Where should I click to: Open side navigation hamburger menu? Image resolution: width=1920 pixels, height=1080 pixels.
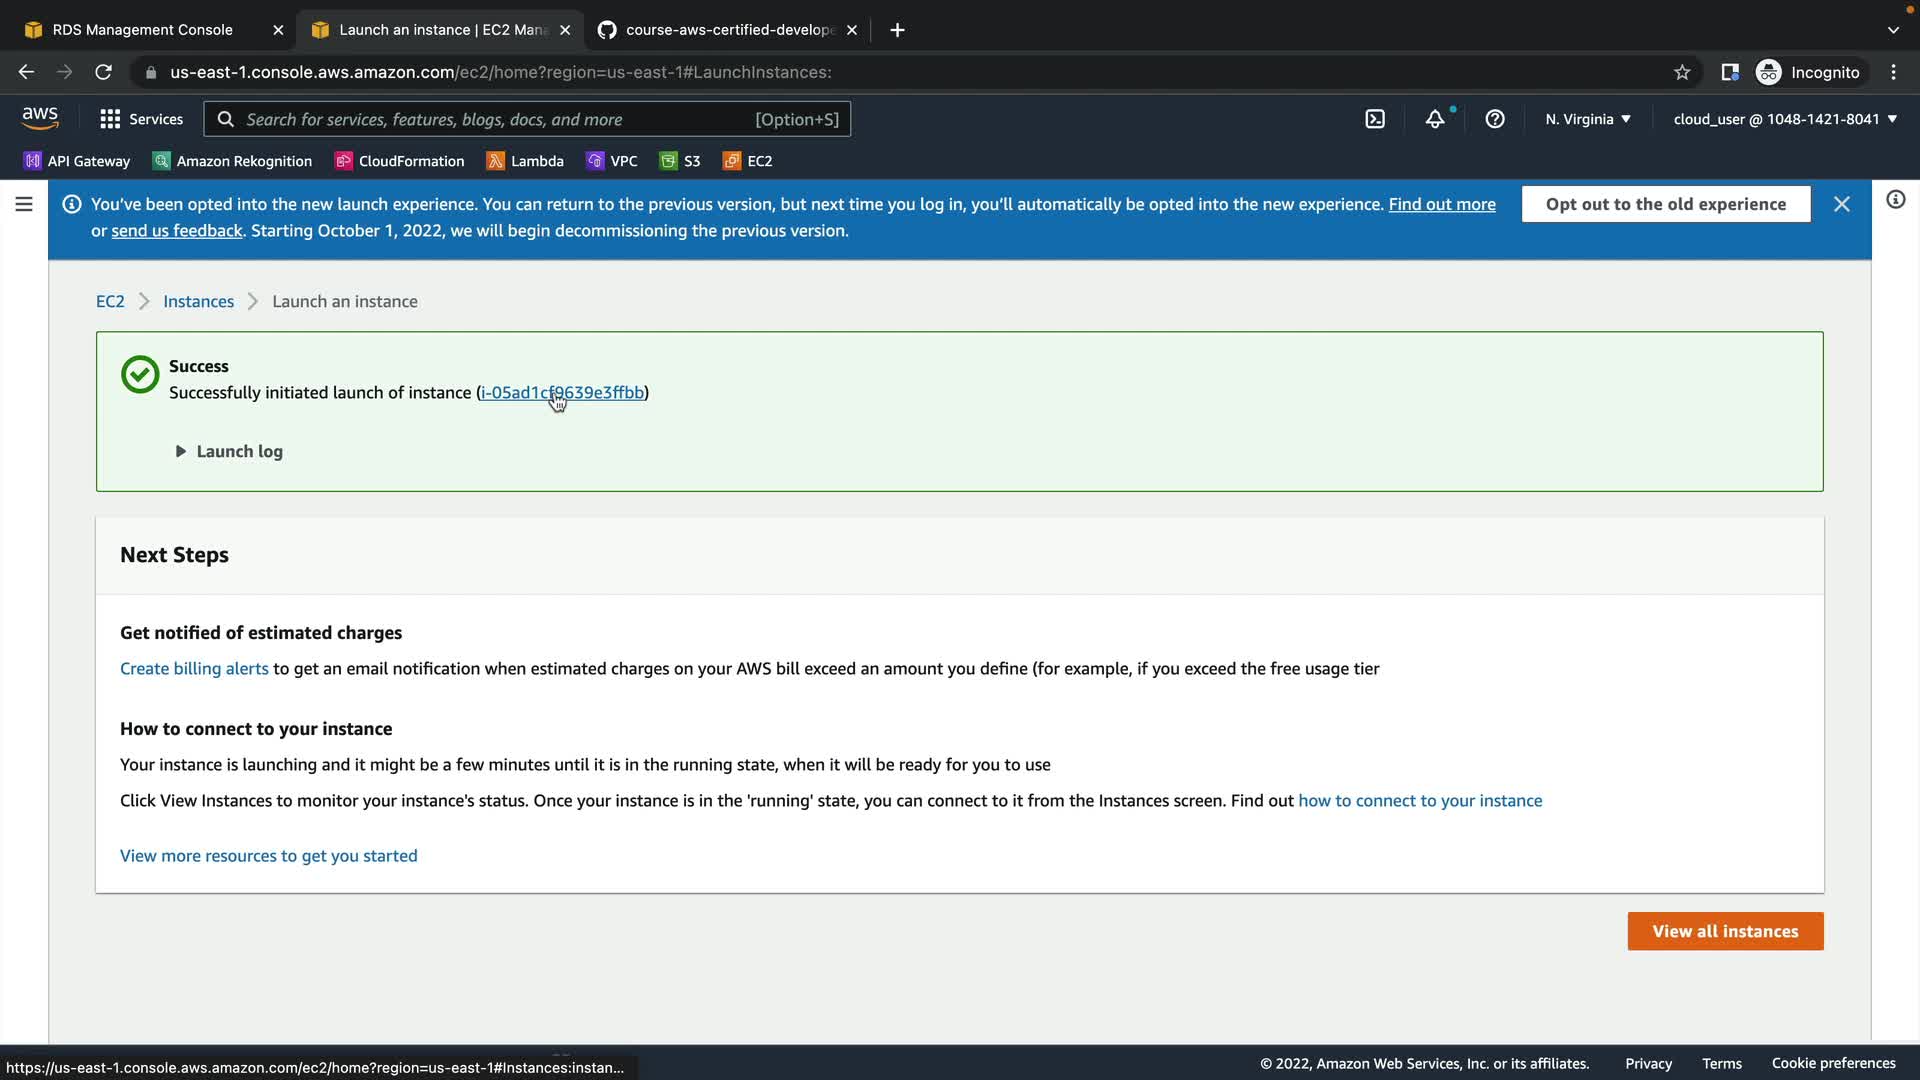click(24, 204)
